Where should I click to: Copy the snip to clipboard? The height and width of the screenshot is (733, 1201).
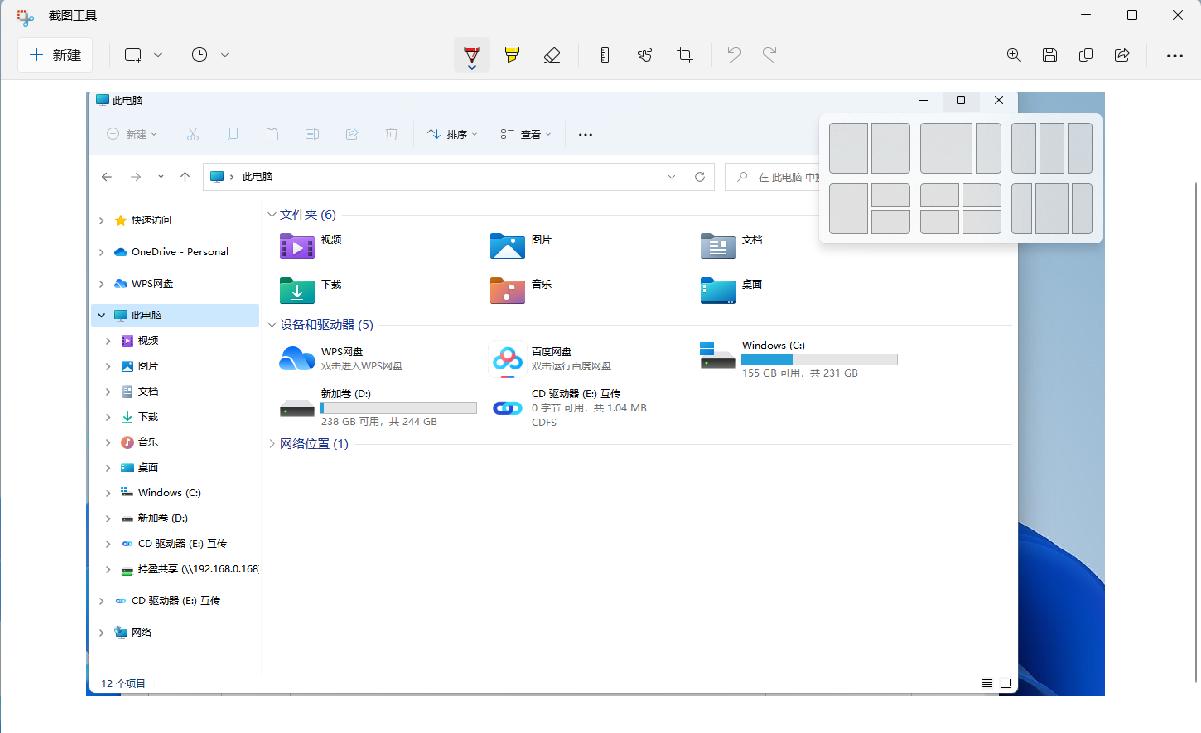(1086, 55)
